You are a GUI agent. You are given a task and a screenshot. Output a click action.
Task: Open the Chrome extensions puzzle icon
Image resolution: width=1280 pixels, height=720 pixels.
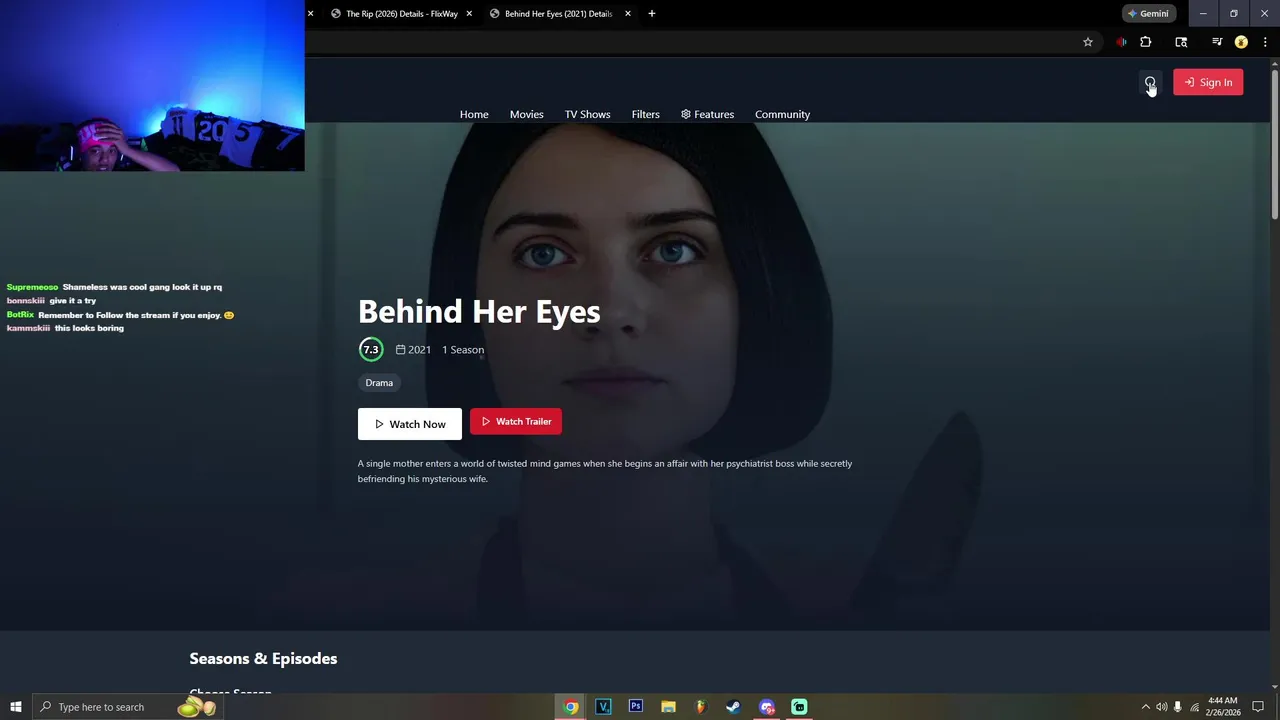pyautogui.click(x=1146, y=42)
